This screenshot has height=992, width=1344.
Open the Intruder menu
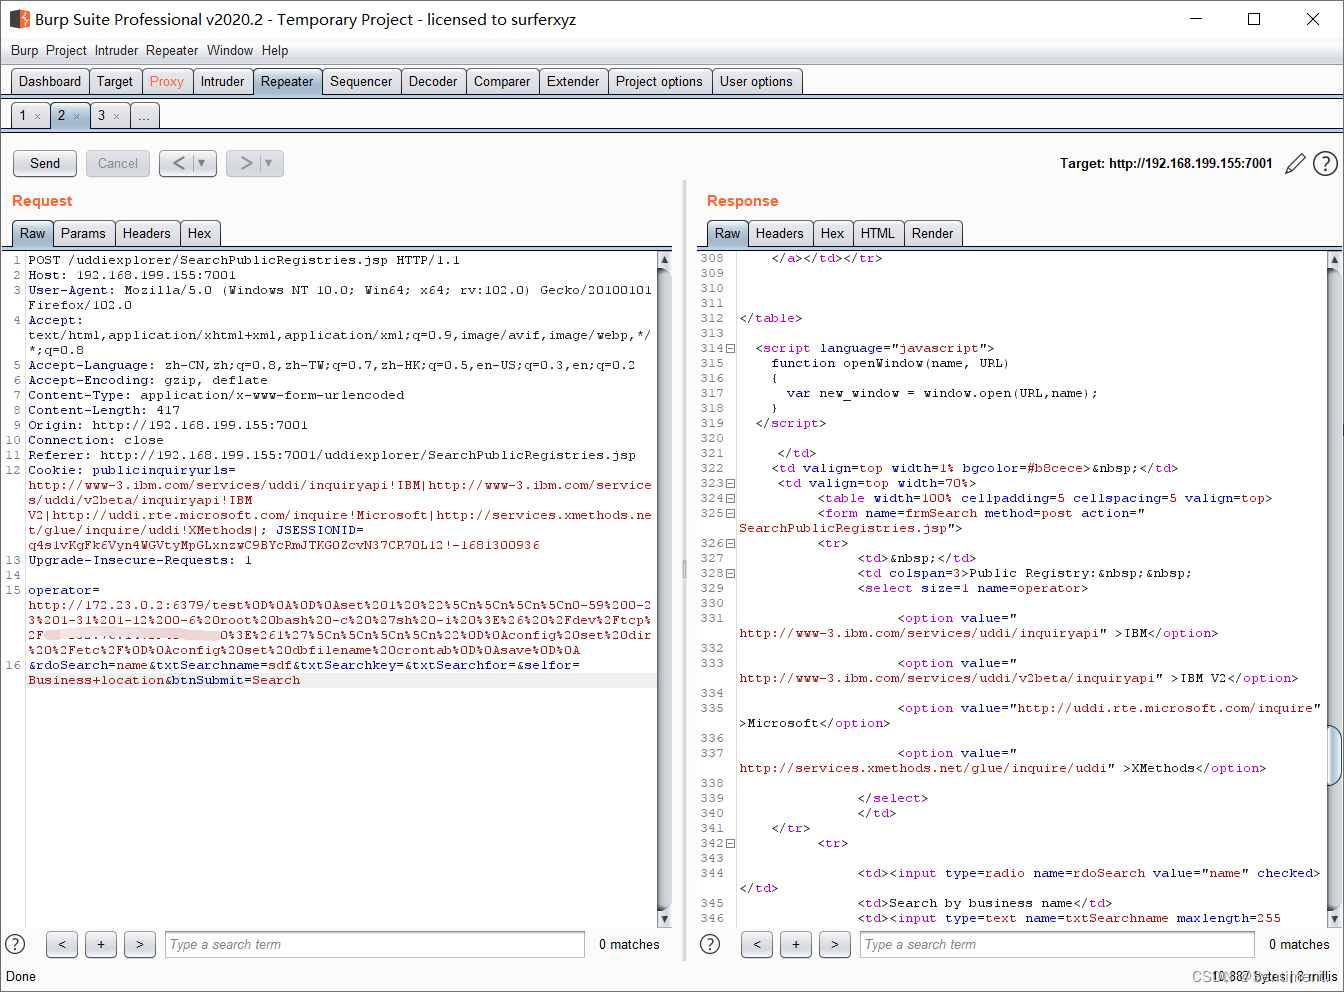click(x=116, y=50)
